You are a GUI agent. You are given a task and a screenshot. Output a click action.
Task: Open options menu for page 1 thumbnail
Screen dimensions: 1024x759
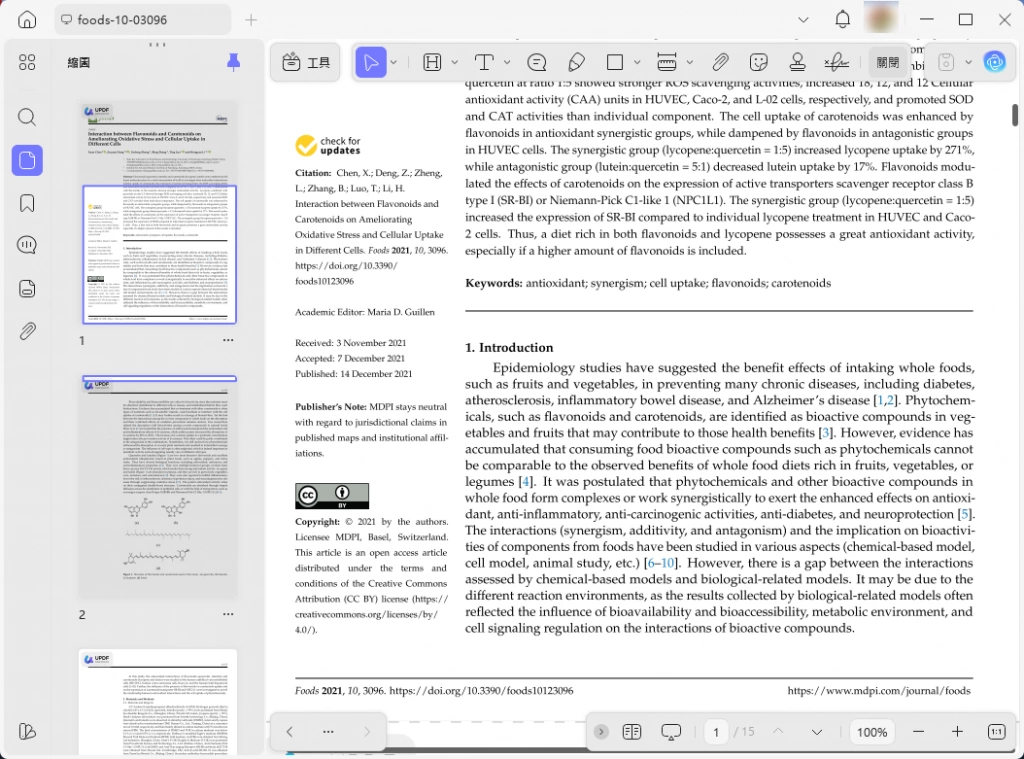(228, 340)
